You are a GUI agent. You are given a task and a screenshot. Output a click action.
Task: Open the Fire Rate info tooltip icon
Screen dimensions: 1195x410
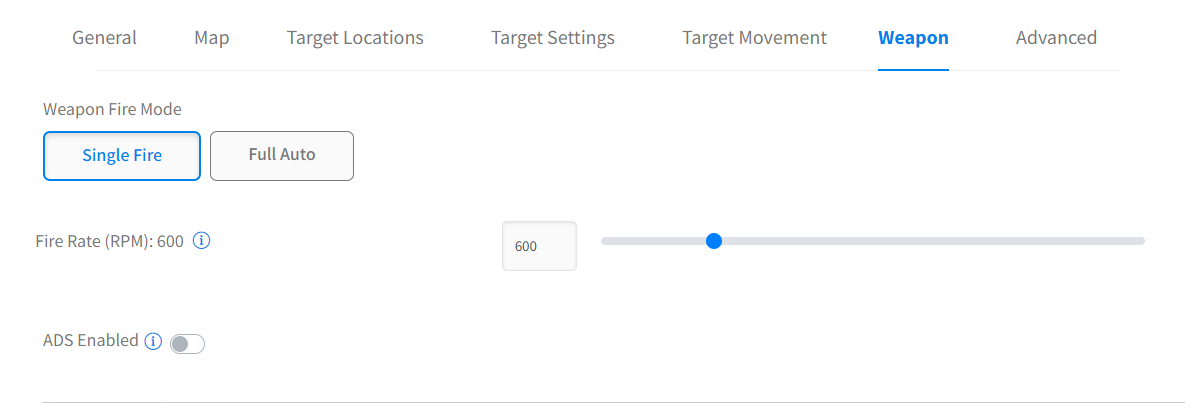pyautogui.click(x=201, y=241)
